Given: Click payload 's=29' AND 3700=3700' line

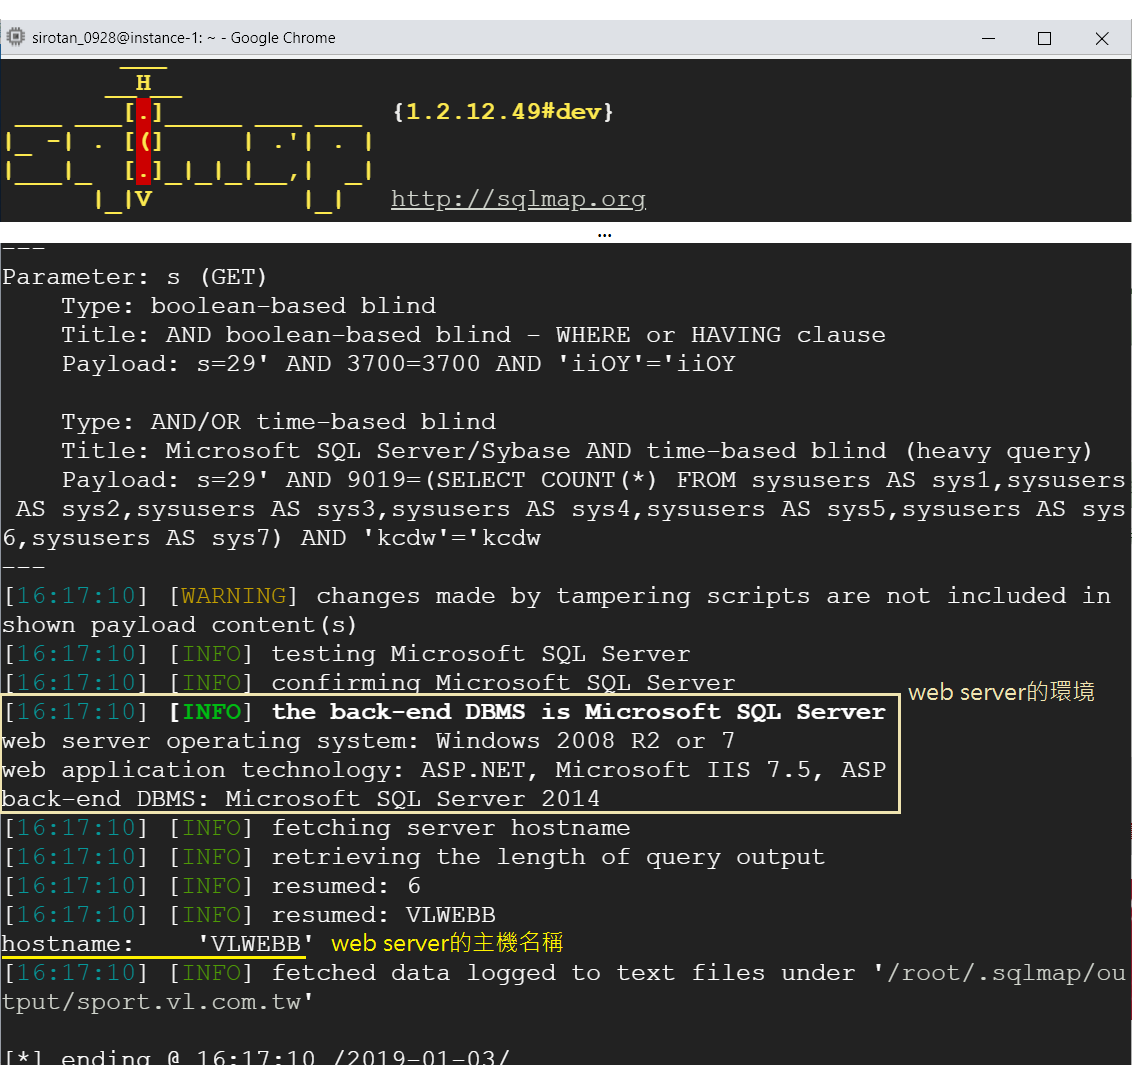Looking at the screenshot, I should 399,364.
